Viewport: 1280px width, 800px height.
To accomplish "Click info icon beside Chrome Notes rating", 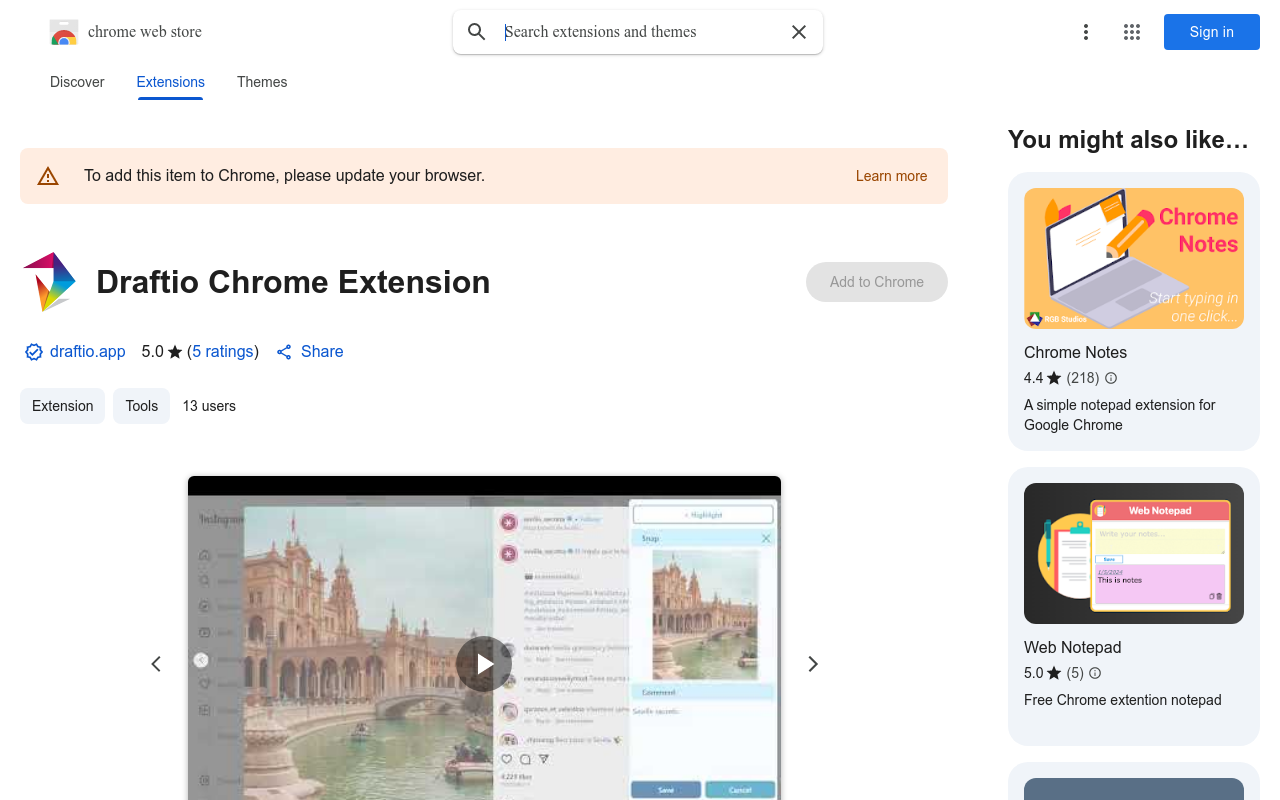I will pyautogui.click(x=1111, y=378).
